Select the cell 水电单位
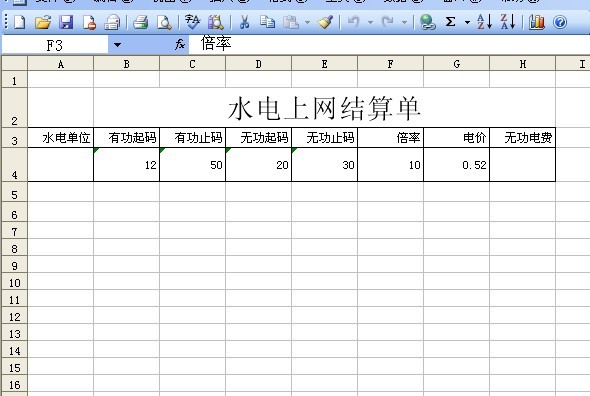The height and width of the screenshot is (396, 590). point(61,138)
